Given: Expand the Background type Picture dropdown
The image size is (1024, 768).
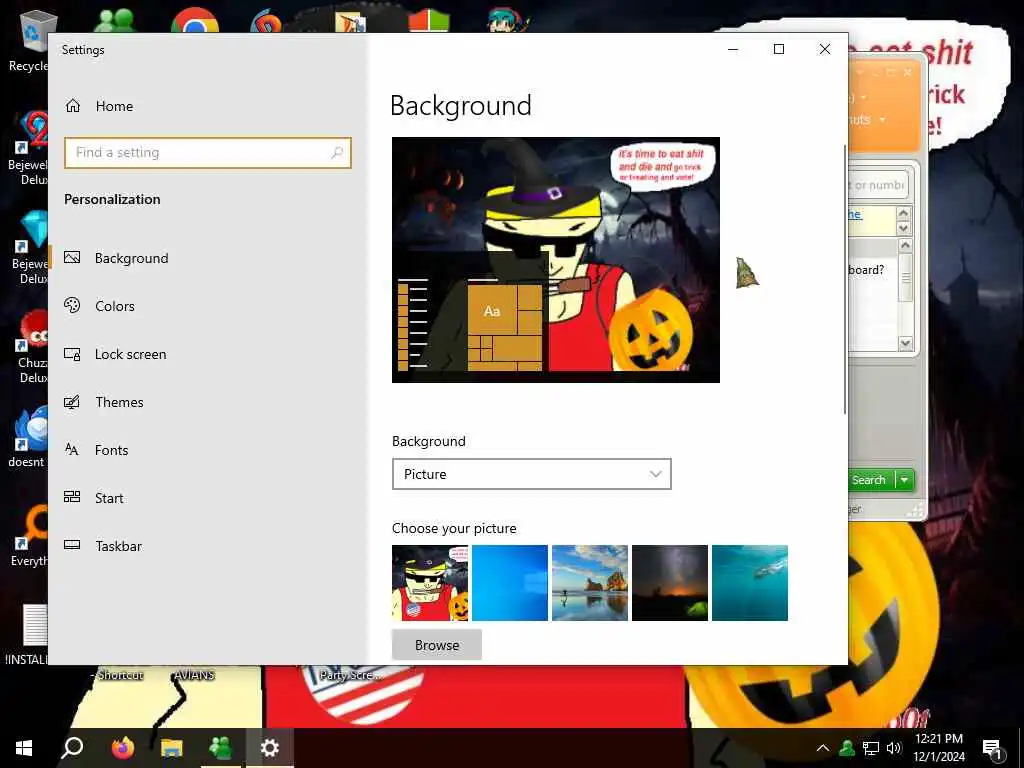Looking at the screenshot, I should tap(532, 474).
